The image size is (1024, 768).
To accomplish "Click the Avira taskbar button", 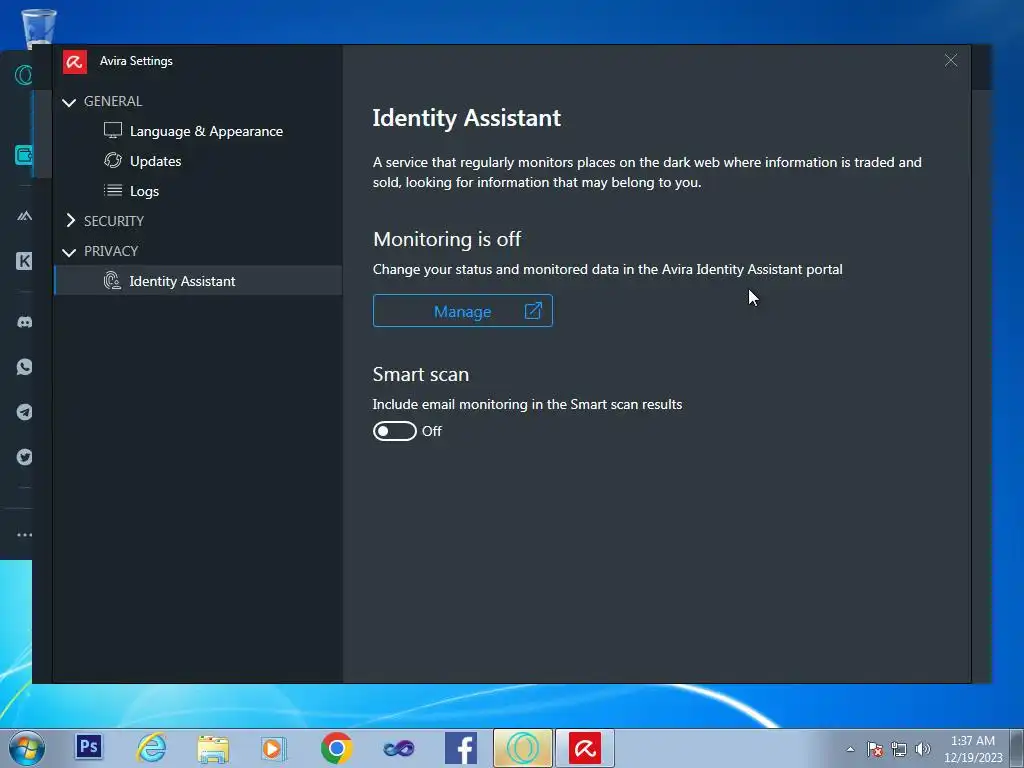I will pyautogui.click(x=584, y=748).
